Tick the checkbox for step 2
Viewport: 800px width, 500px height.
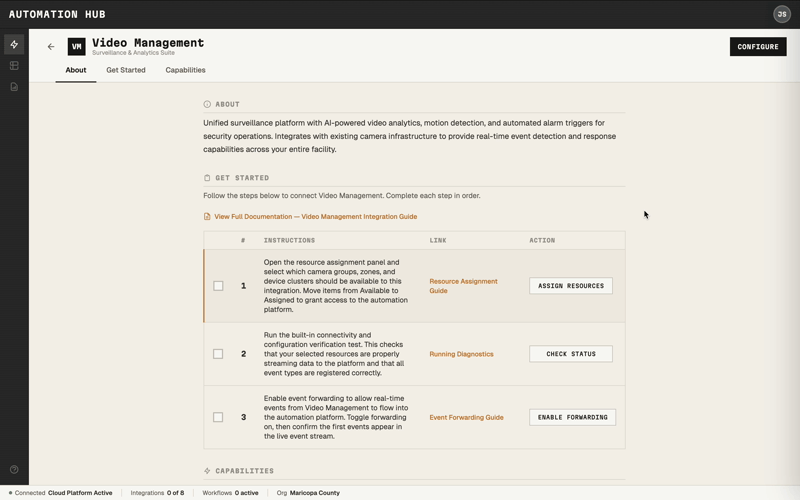tap(218, 354)
